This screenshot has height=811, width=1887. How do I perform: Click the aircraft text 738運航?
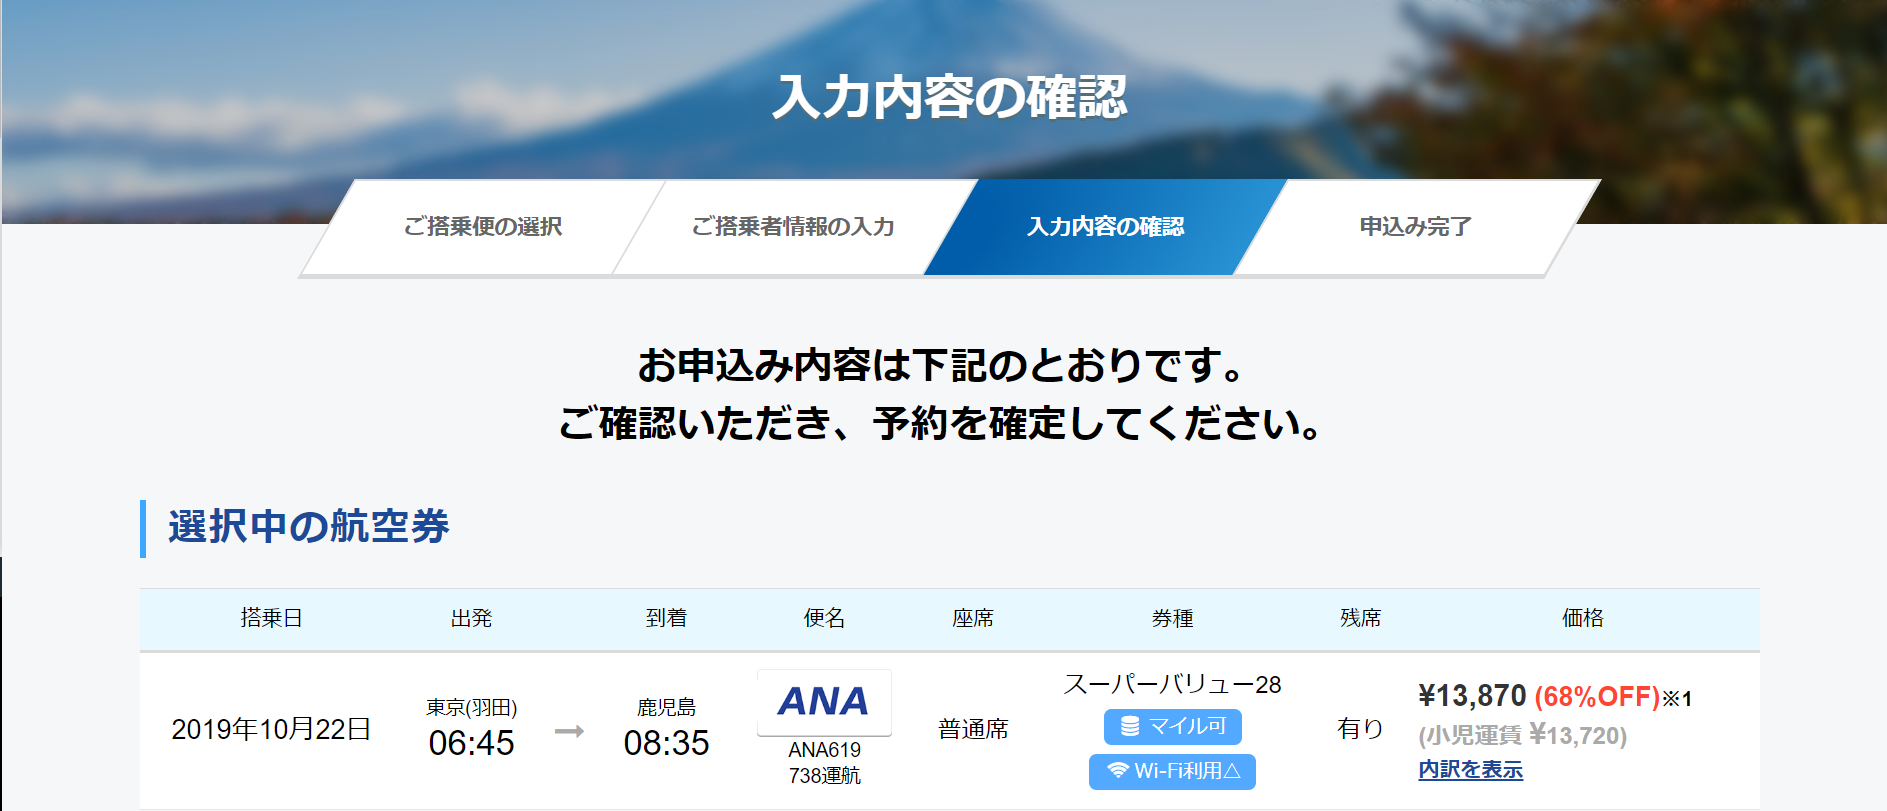(x=824, y=776)
